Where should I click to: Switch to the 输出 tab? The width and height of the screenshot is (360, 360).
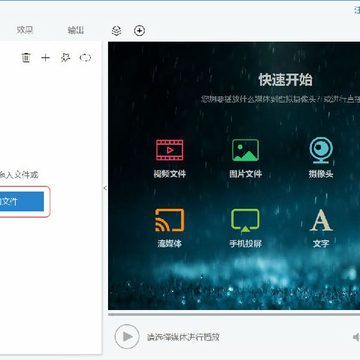(x=76, y=30)
